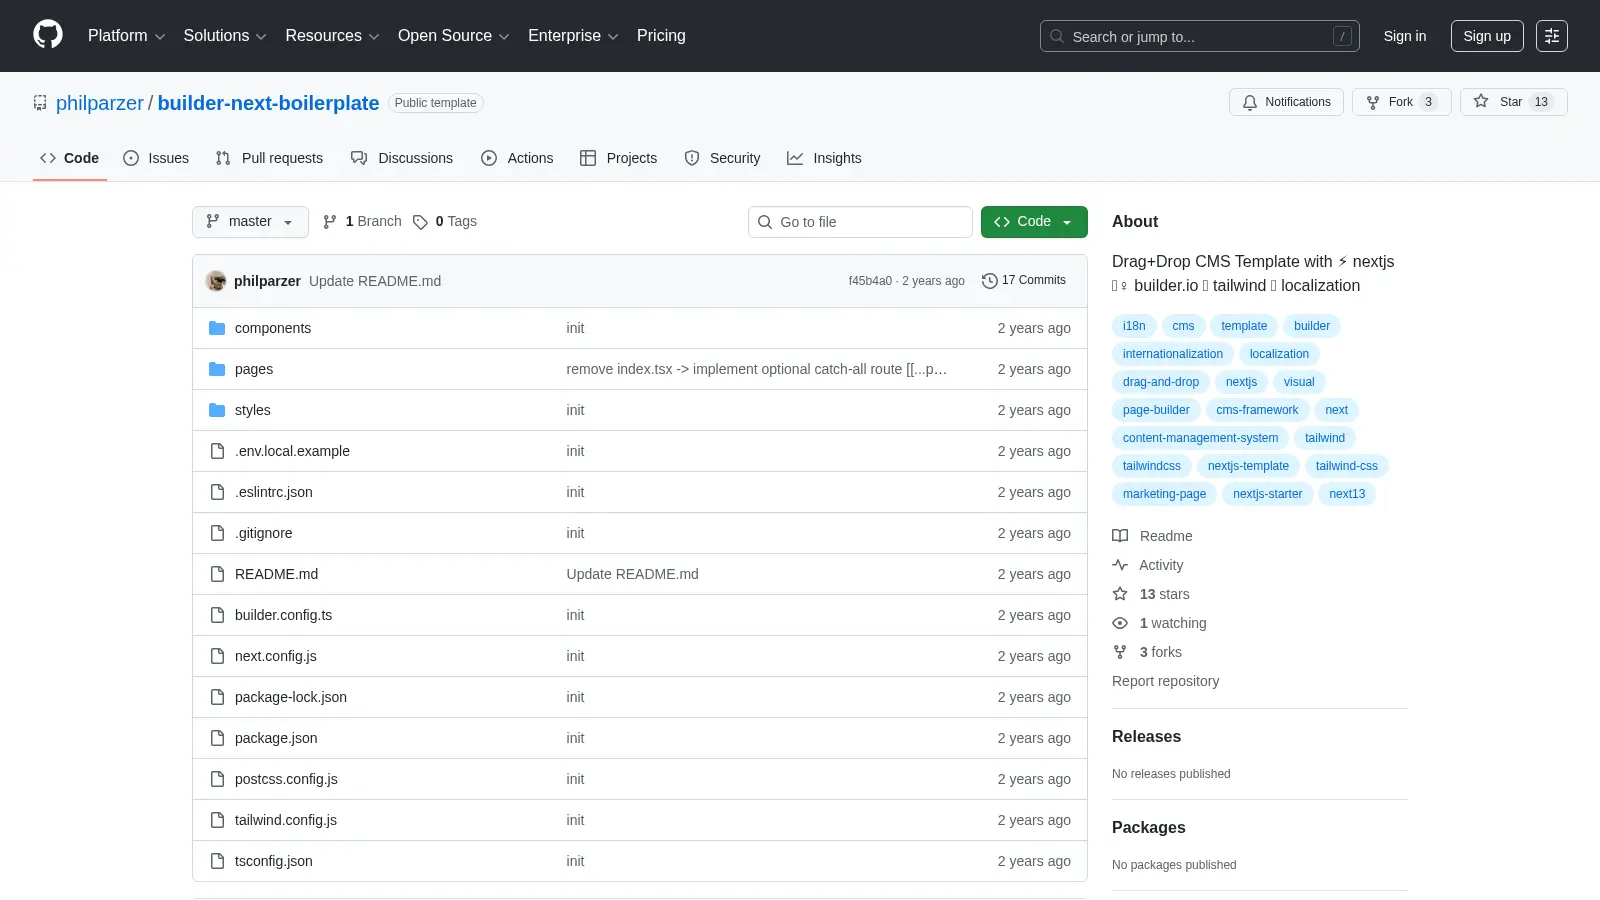Image resolution: width=1600 pixels, height=900 pixels.
Task: Open the components folder icon
Action: [217, 328]
